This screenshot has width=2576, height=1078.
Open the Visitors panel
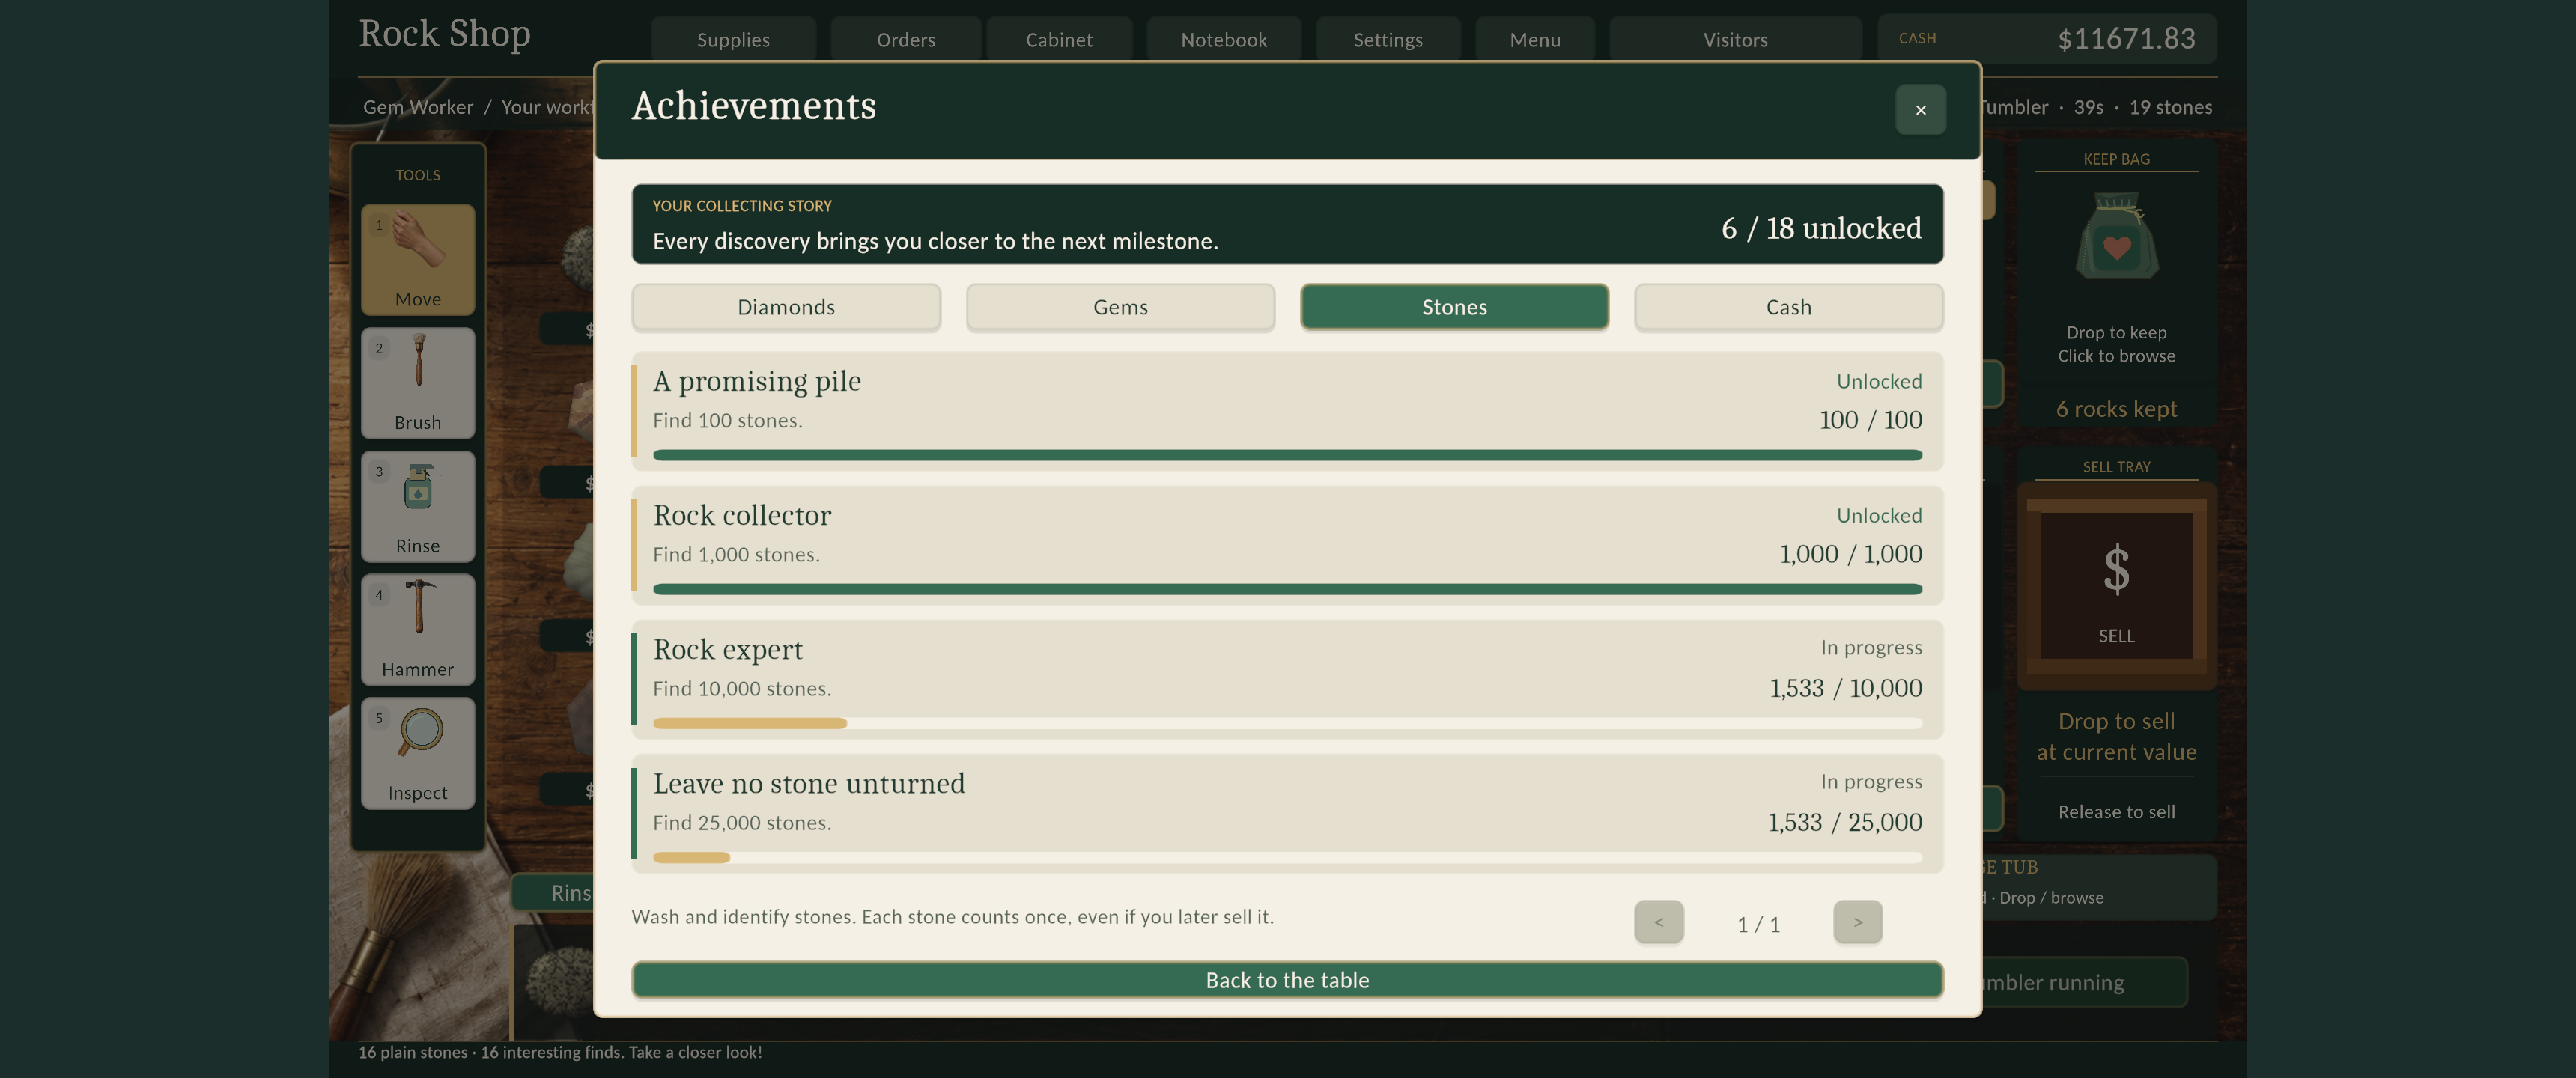pyautogui.click(x=1735, y=39)
